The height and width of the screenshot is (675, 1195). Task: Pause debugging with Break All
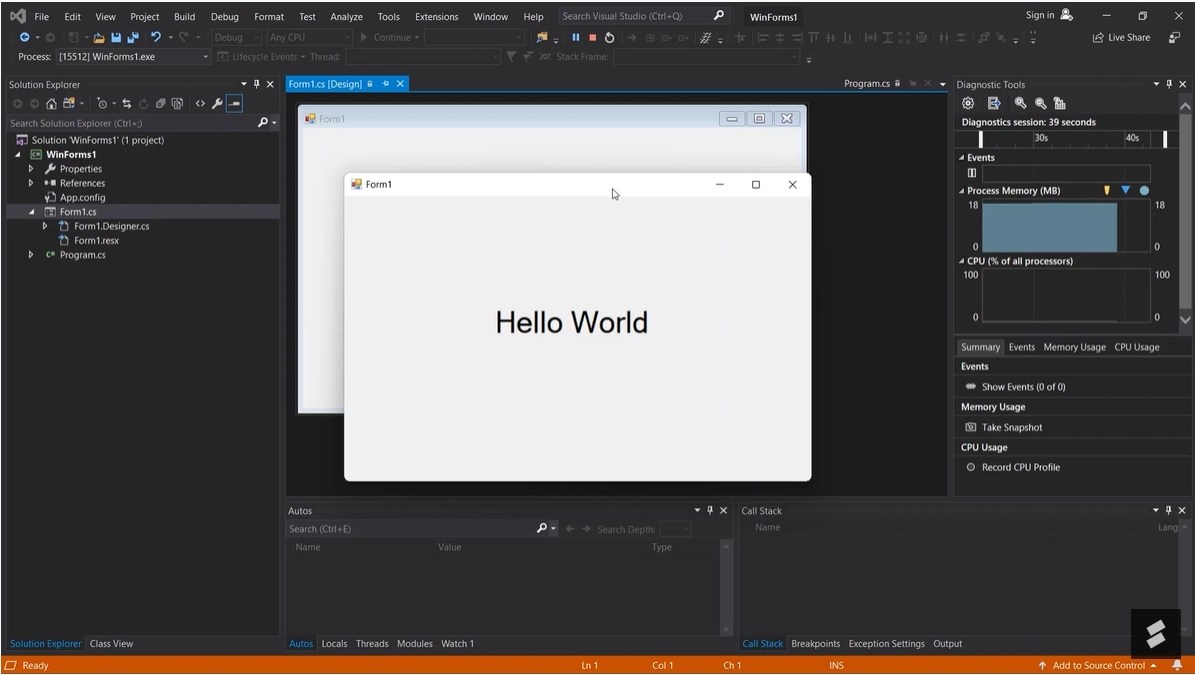pyautogui.click(x=575, y=37)
